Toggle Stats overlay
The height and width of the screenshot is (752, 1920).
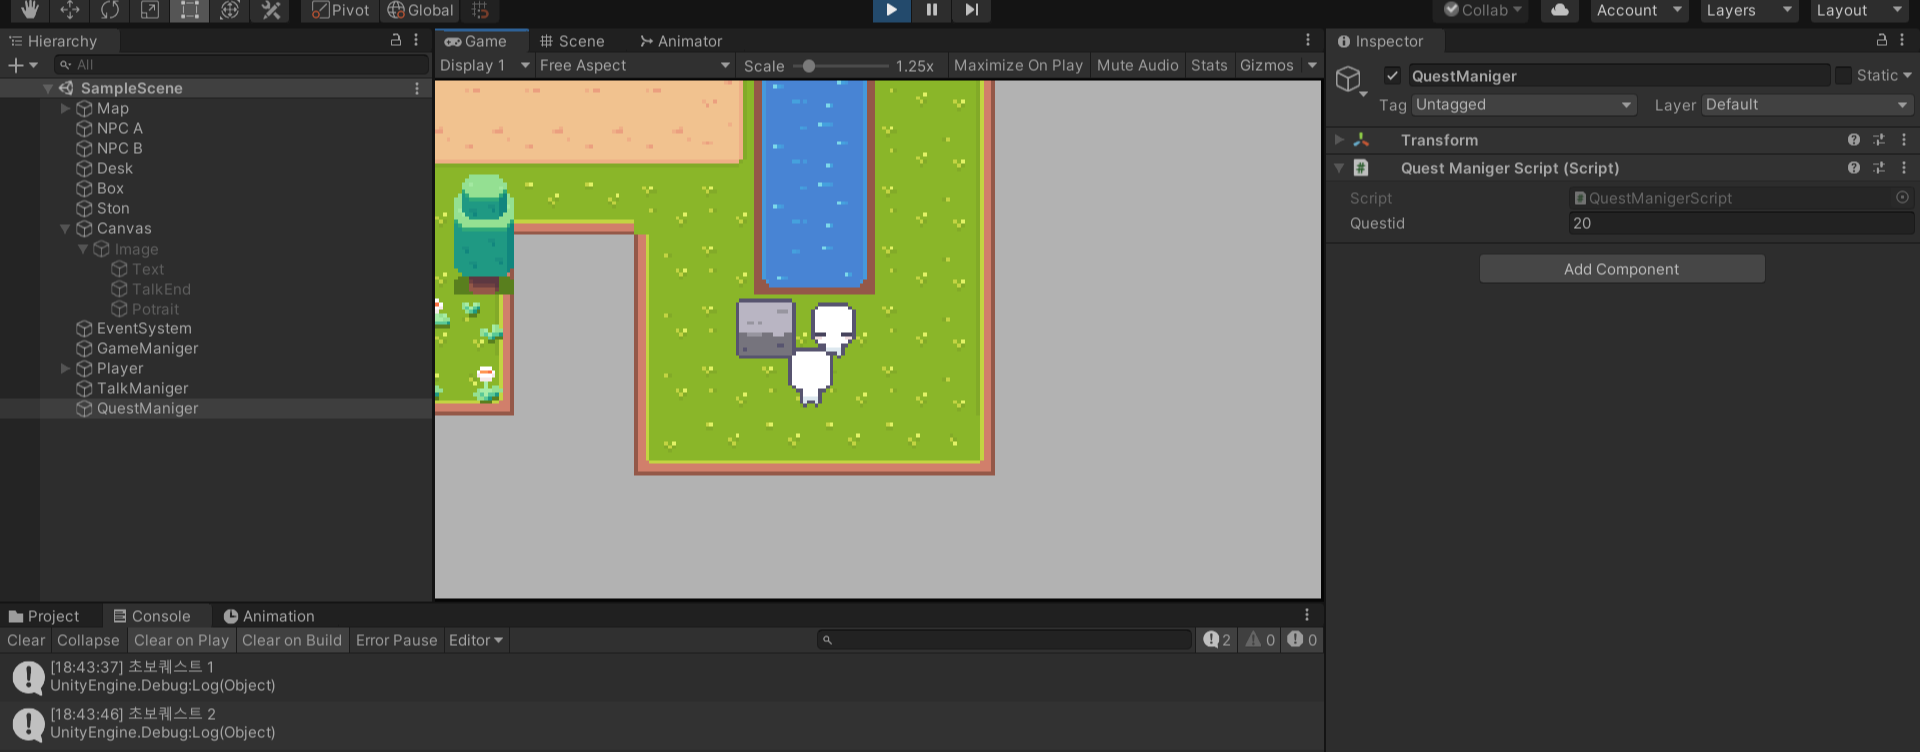(1209, 65)
